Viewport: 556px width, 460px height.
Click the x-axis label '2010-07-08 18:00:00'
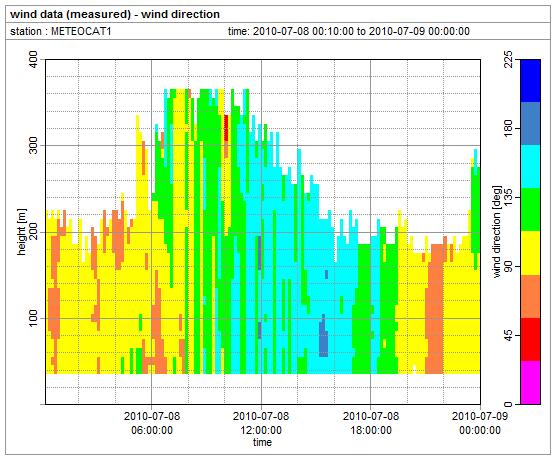click(371, 423)
